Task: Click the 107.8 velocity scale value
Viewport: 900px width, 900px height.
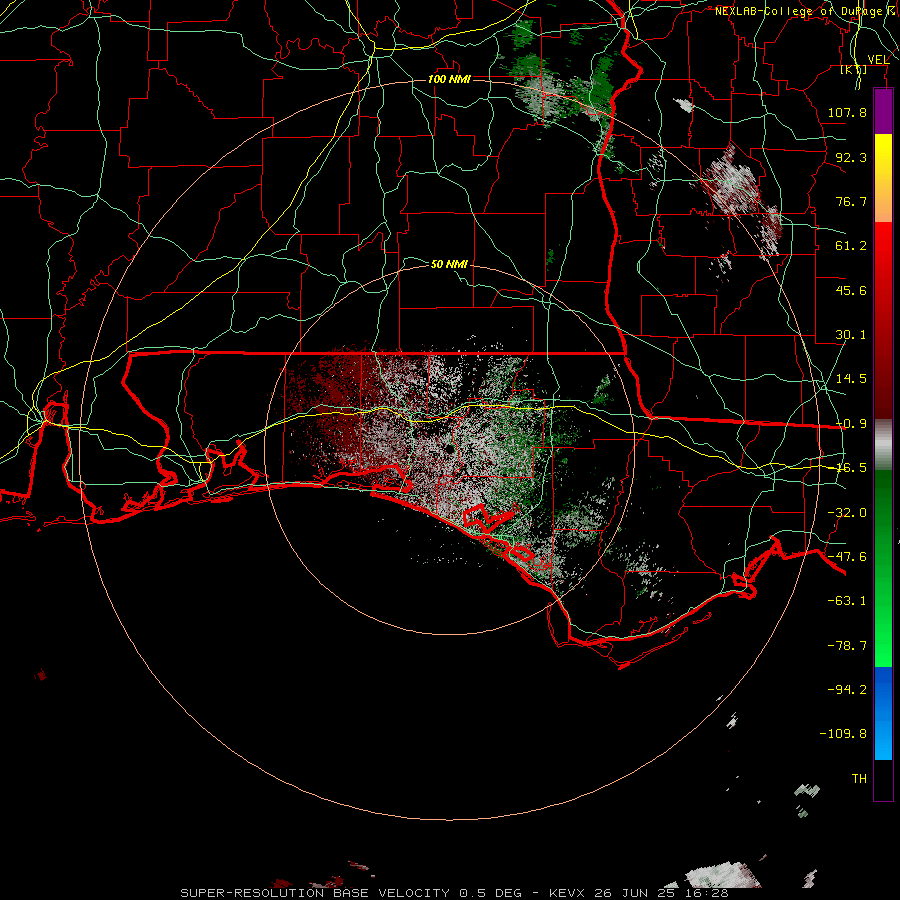Action: click(847, 112)
